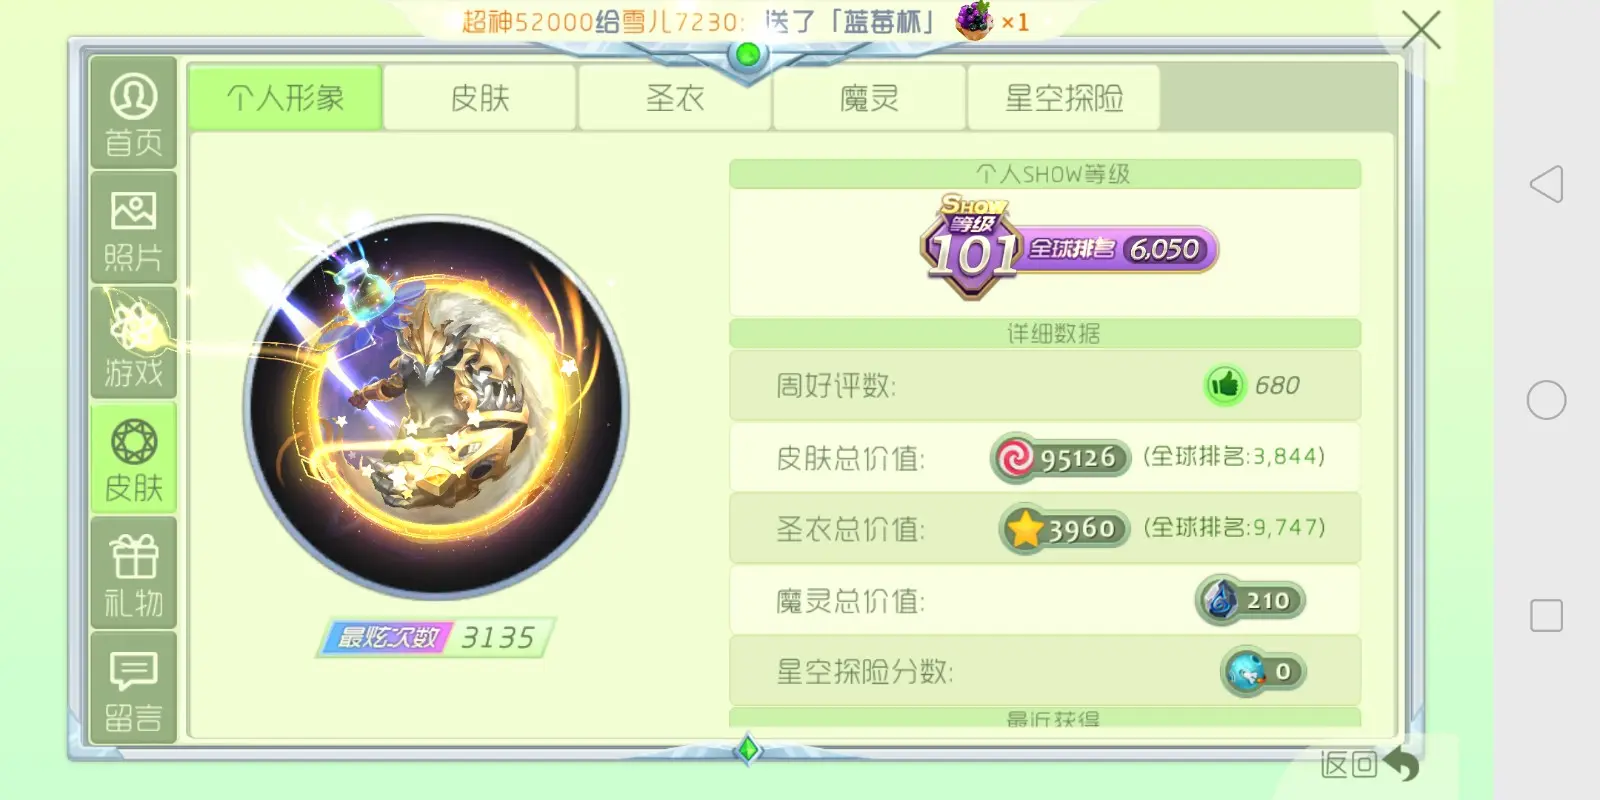The height and width of the screenshot is (800, 1600).
Task: Open the 圣衣 tab
Action: click(x=675, y=98)
